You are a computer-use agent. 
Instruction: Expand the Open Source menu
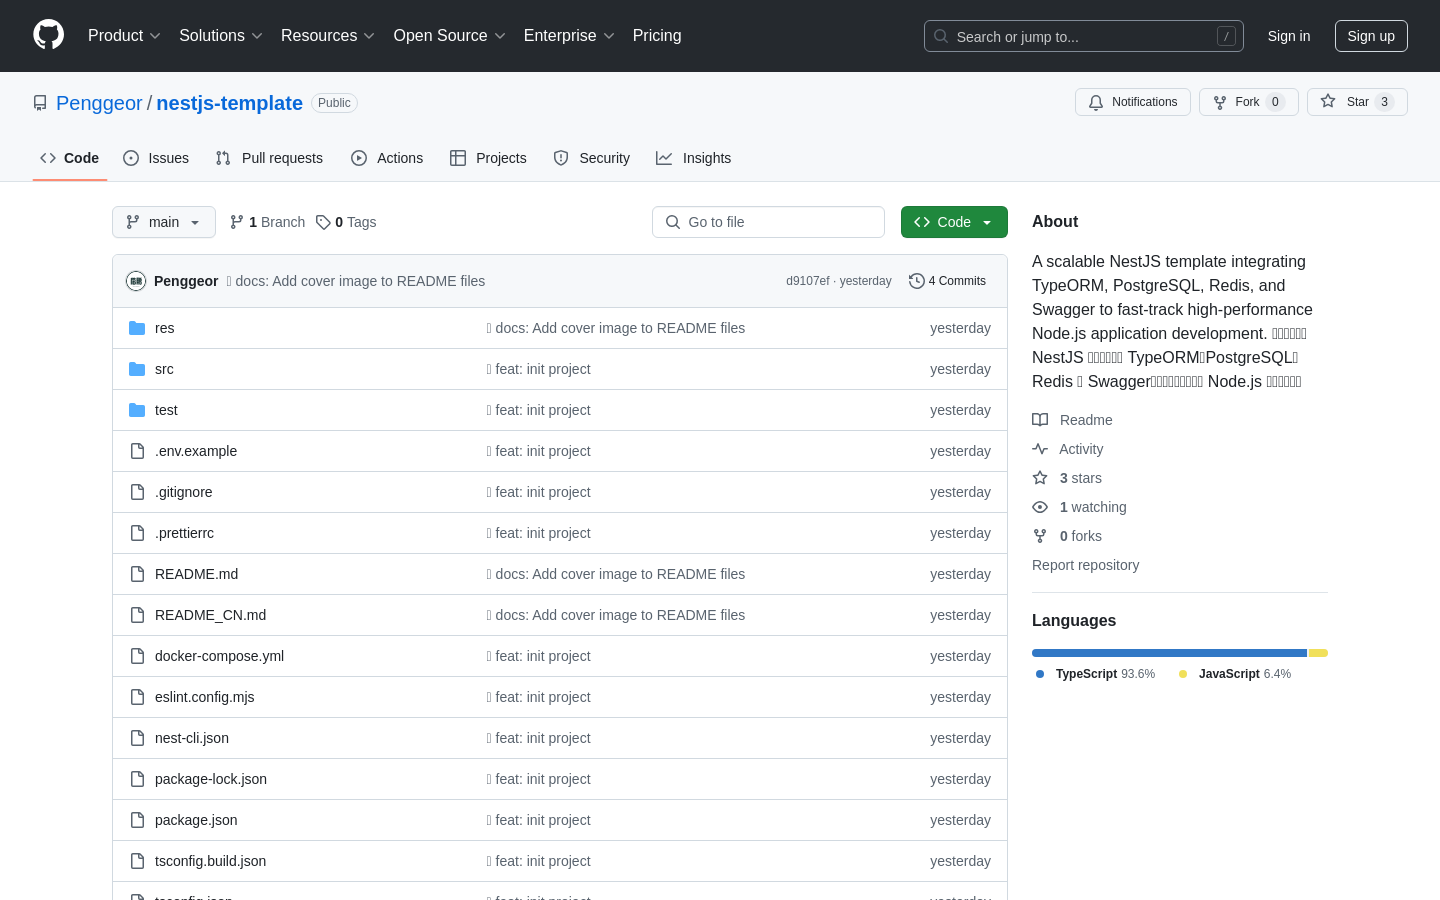point(449,35)
